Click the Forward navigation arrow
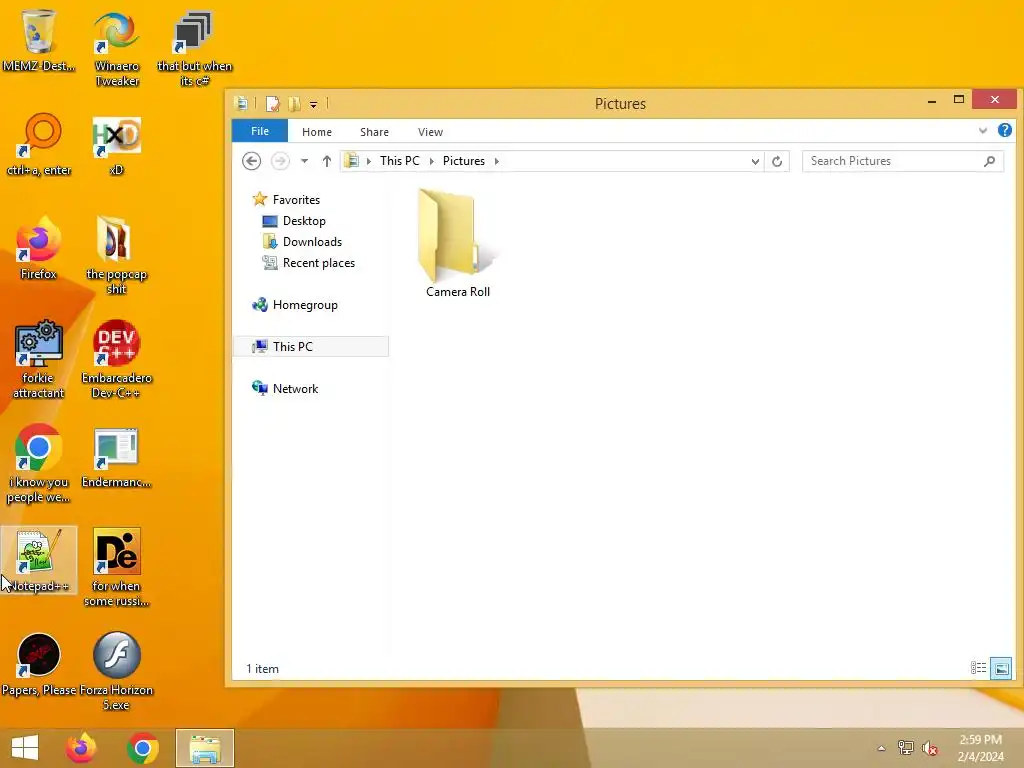 (x=280, y=161)
